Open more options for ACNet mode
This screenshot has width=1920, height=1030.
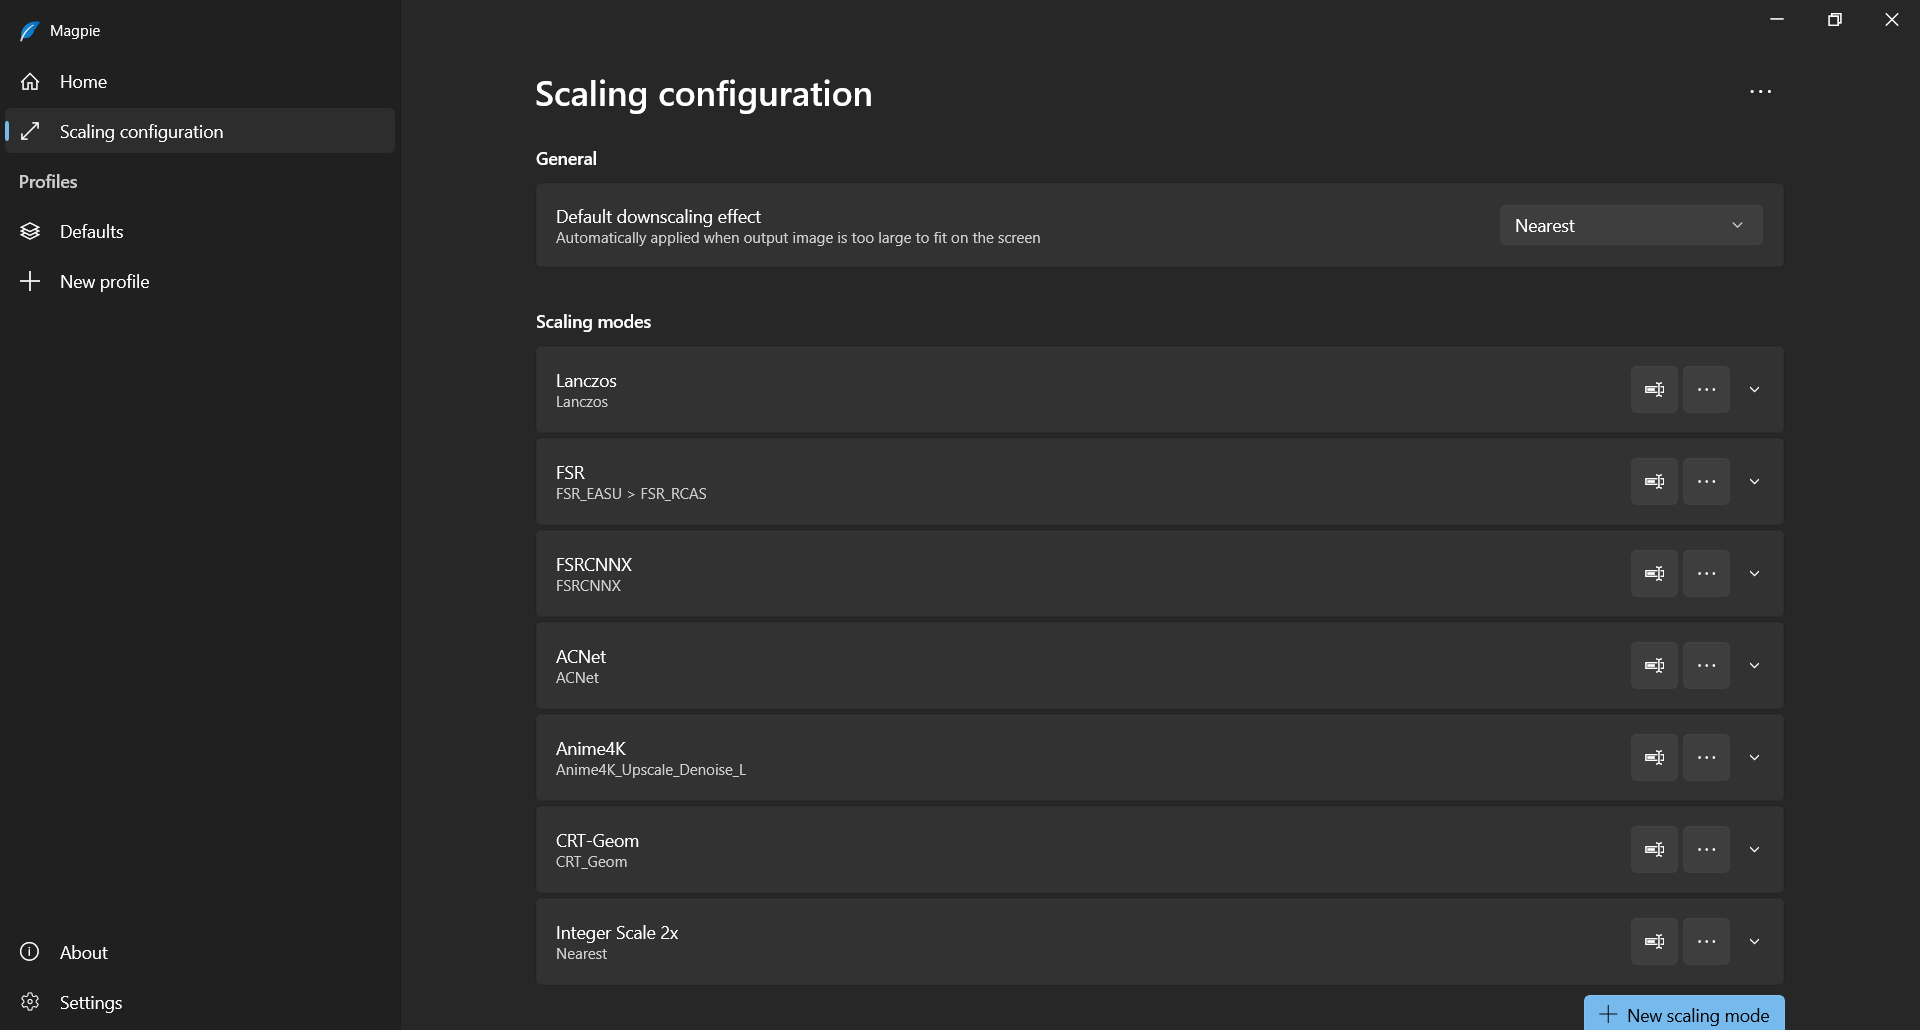click(x=1706, y=665)
